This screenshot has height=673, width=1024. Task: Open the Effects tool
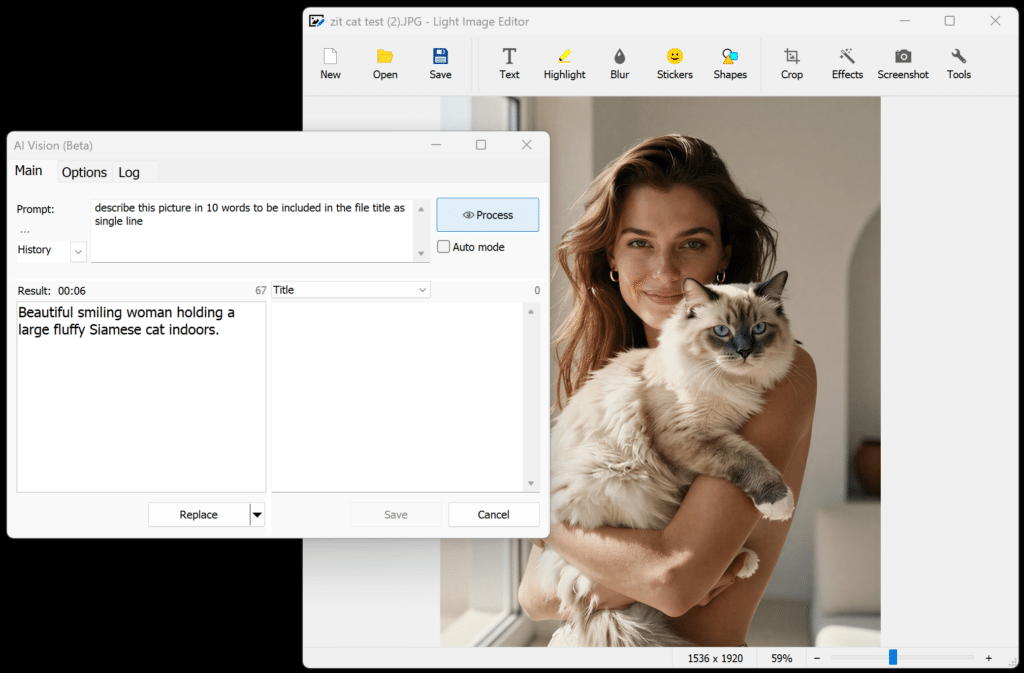coord(847,63)
